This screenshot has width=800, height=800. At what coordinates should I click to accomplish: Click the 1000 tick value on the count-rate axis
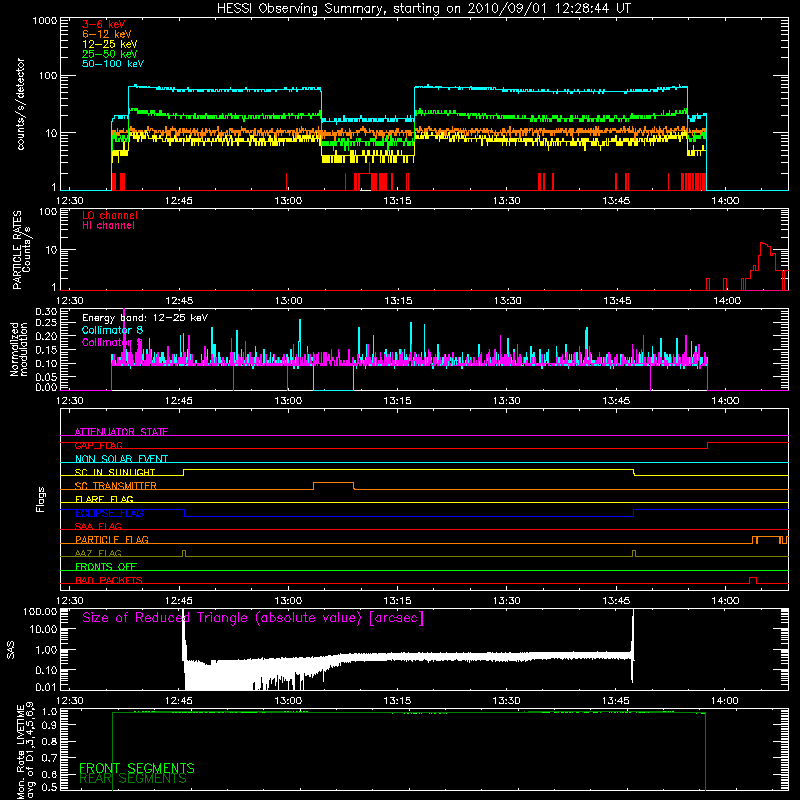pos(45,21)
